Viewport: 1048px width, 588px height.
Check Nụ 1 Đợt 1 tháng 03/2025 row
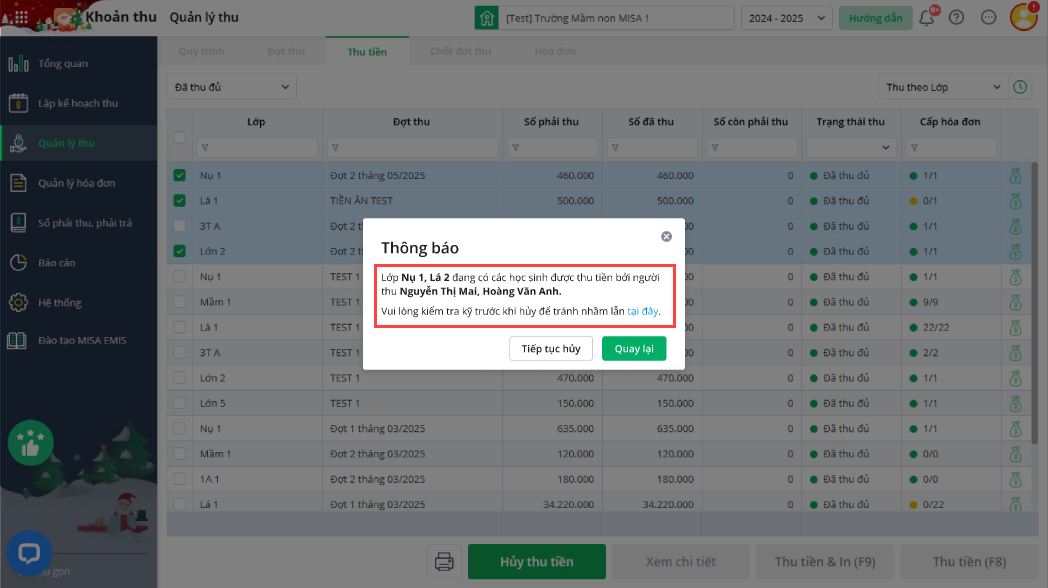(179, 428)
